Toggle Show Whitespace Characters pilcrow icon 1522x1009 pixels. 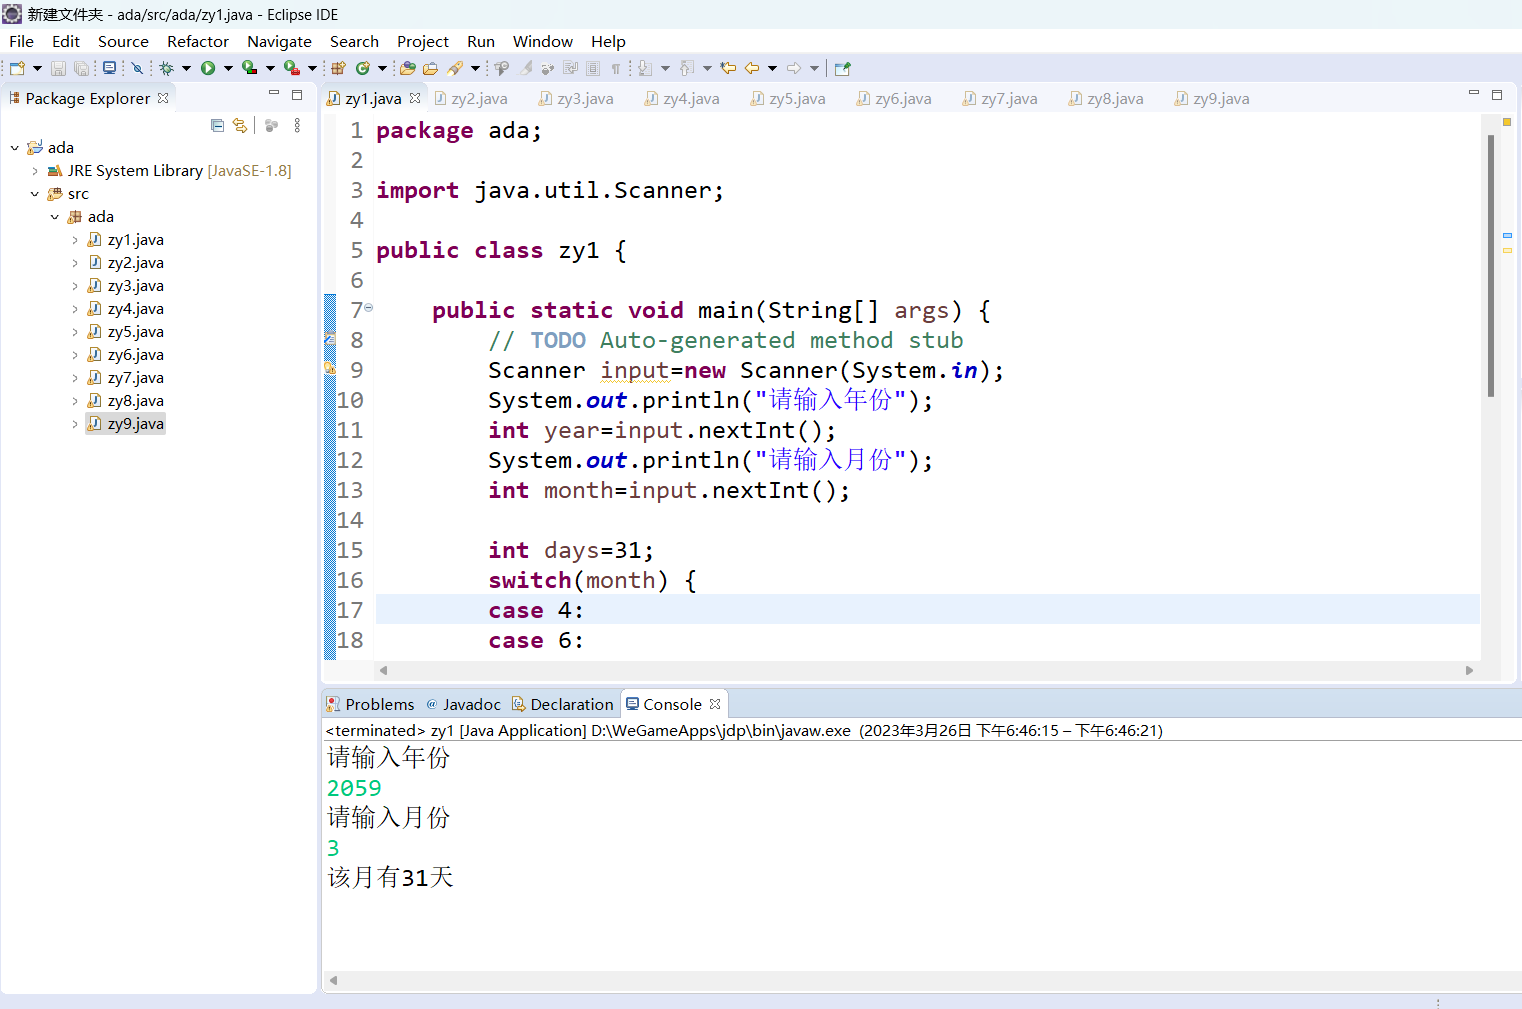[x=615, y=68]
